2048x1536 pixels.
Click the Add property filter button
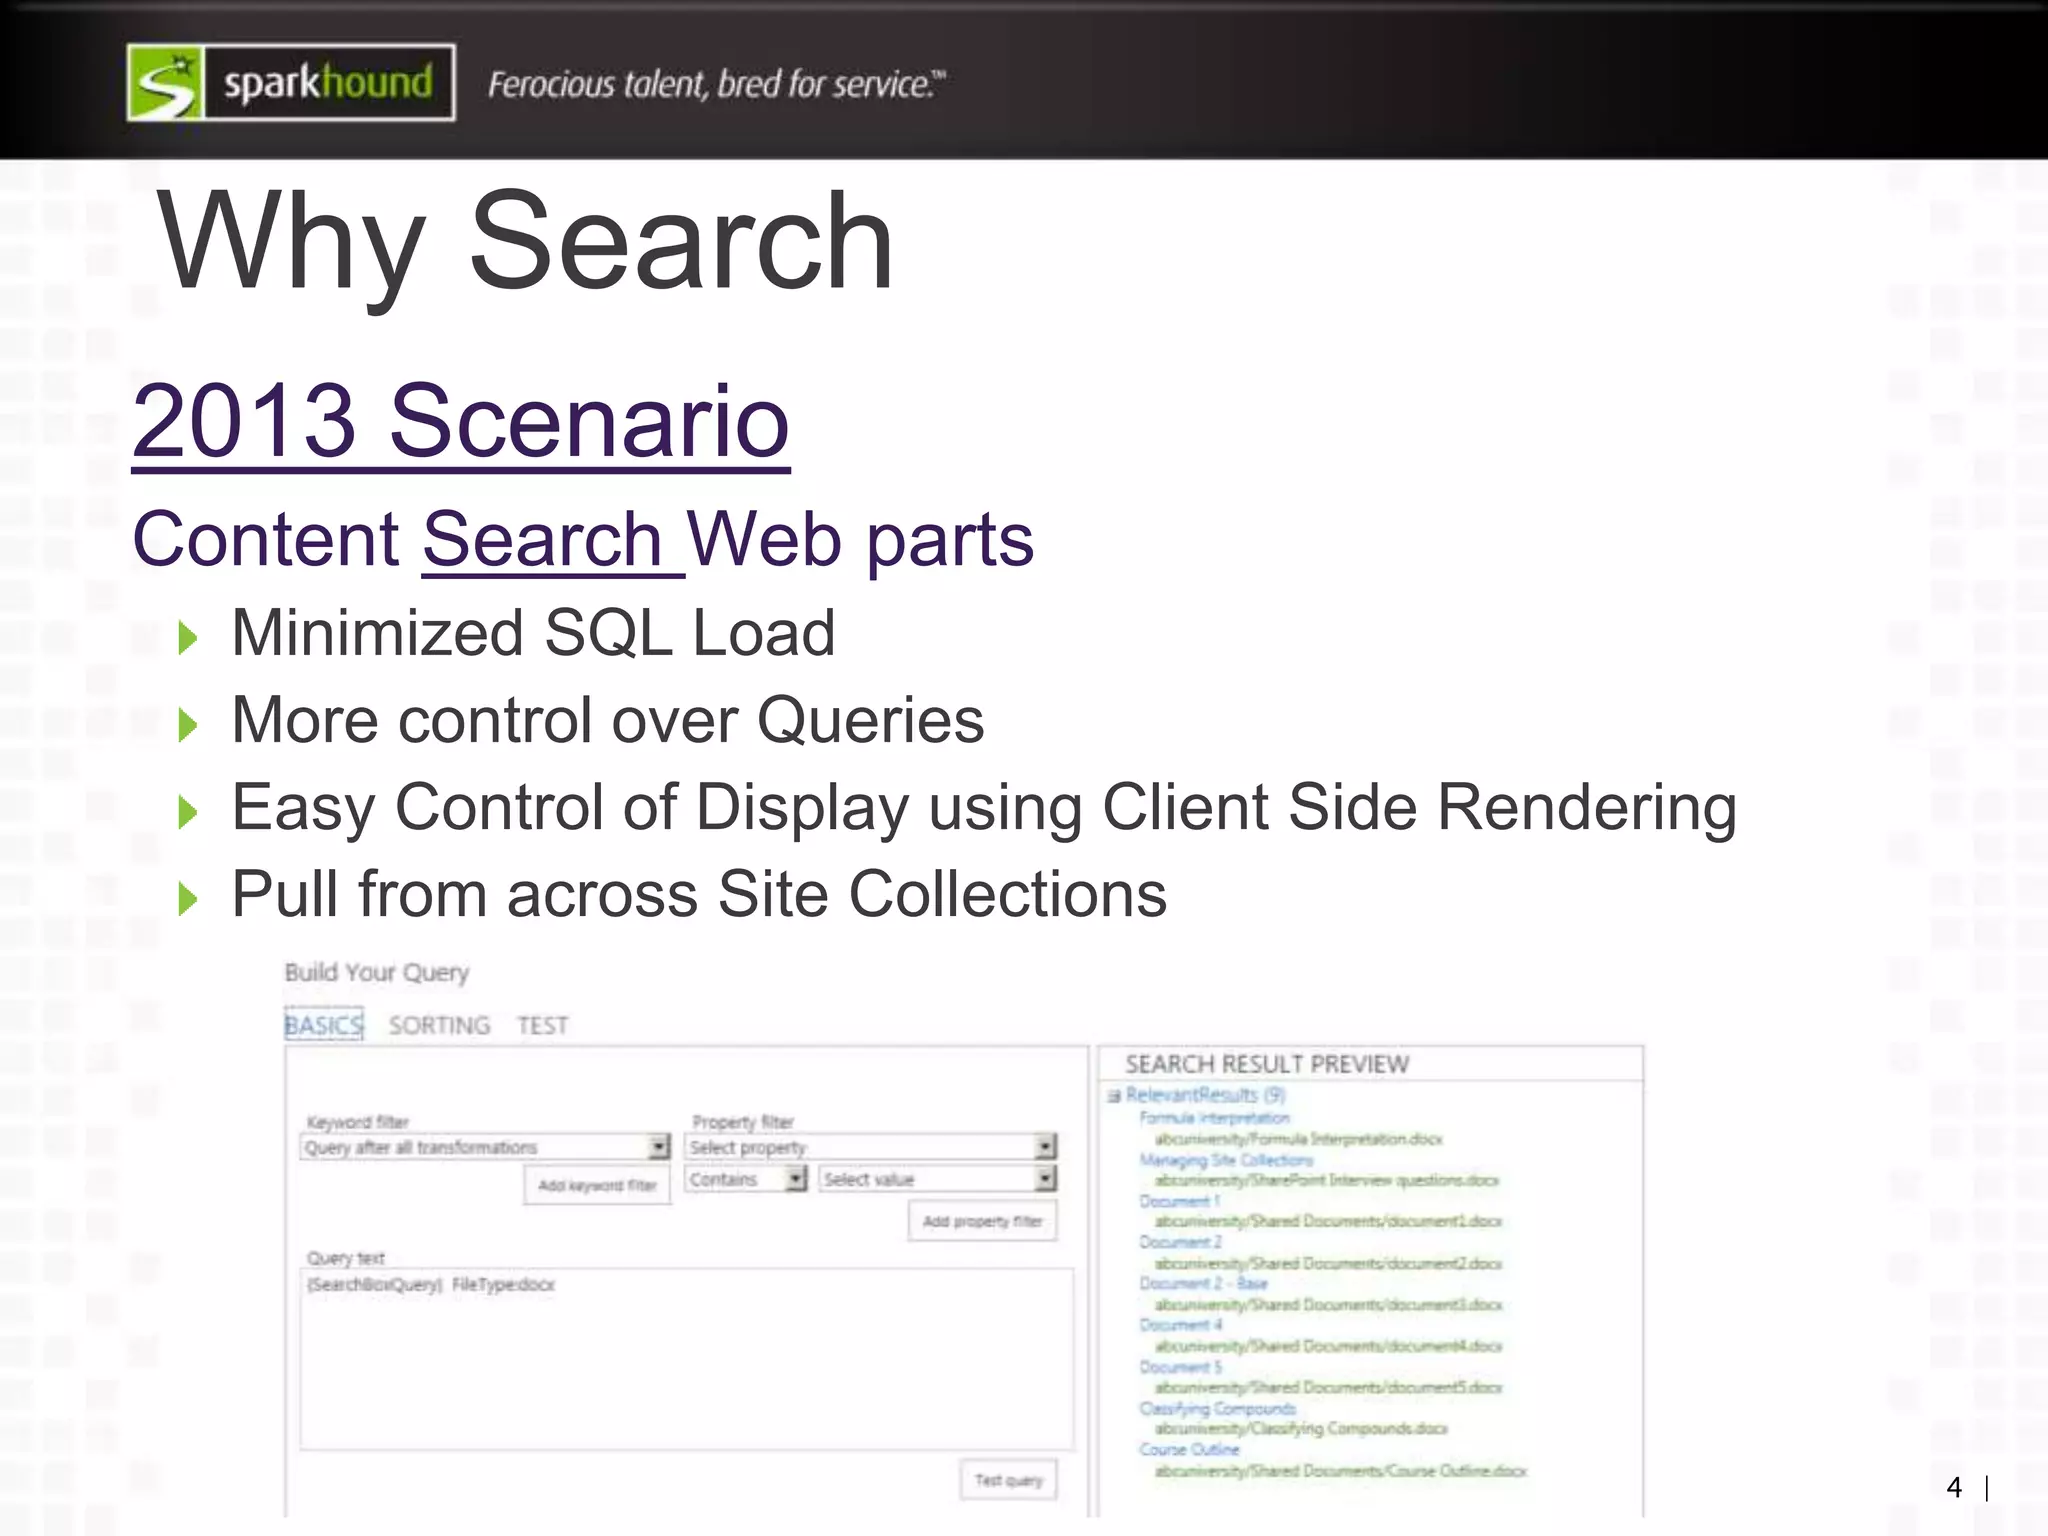[x=982, y=1221]
